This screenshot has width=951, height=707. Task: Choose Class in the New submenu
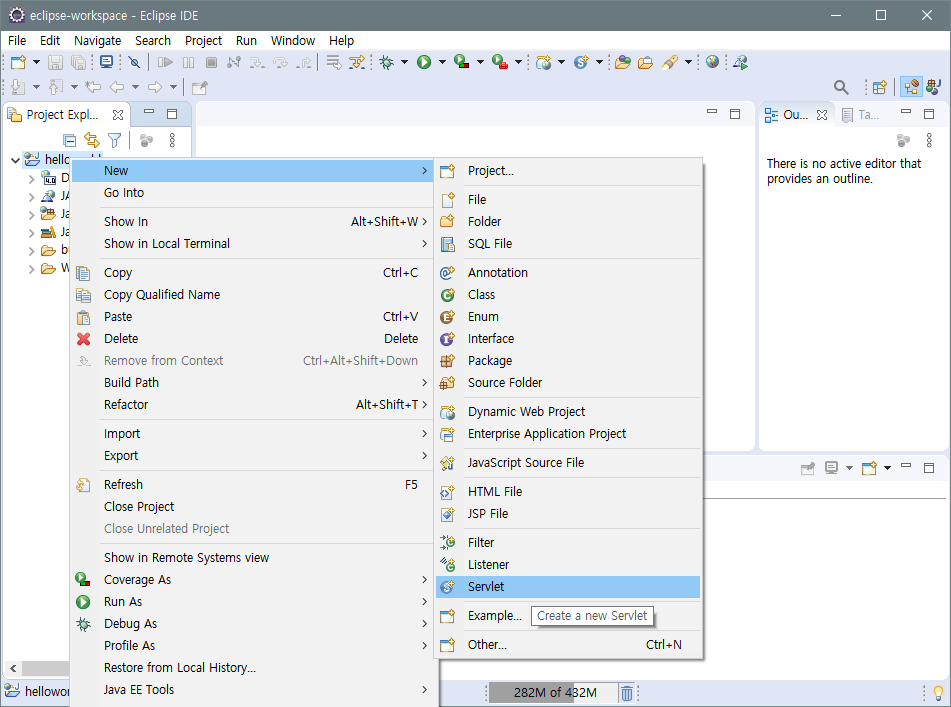[568, 295]
